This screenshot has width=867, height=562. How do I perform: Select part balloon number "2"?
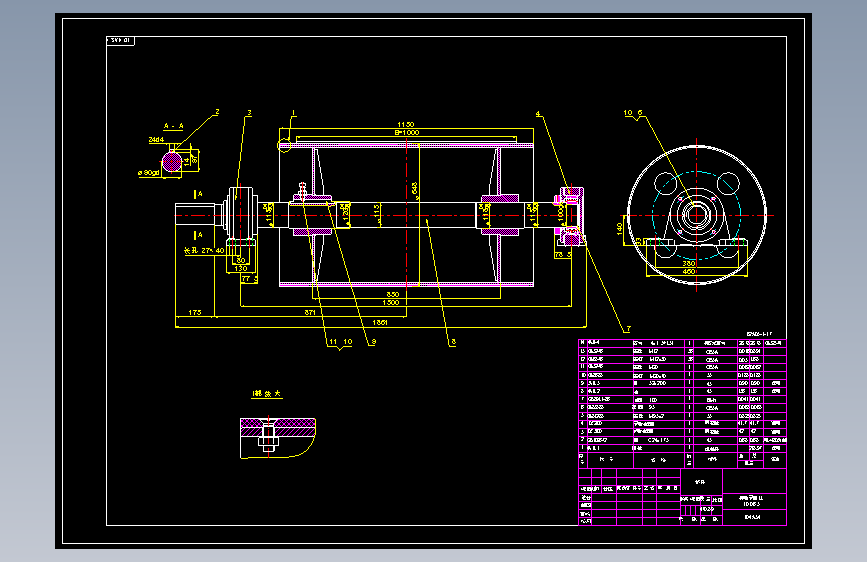point(217,112)
